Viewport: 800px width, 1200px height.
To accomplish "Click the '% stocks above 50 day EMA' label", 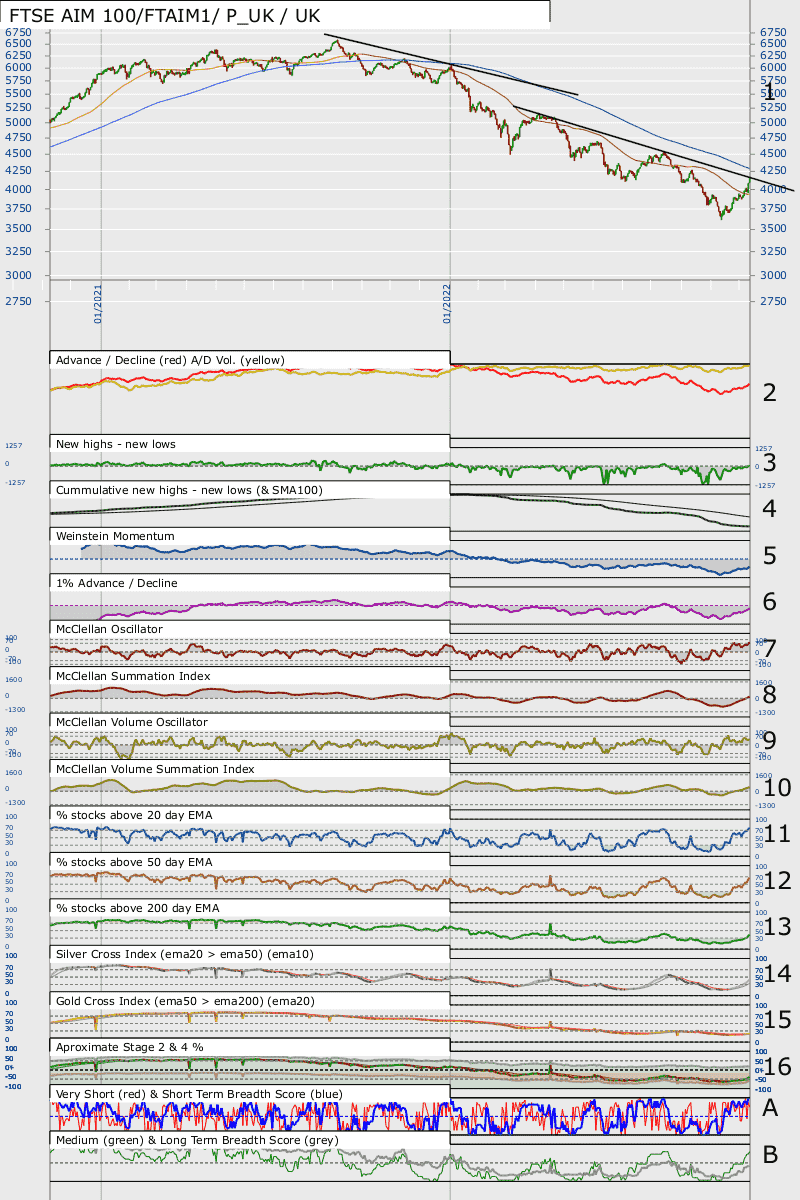I will click(x=134, y=861).
